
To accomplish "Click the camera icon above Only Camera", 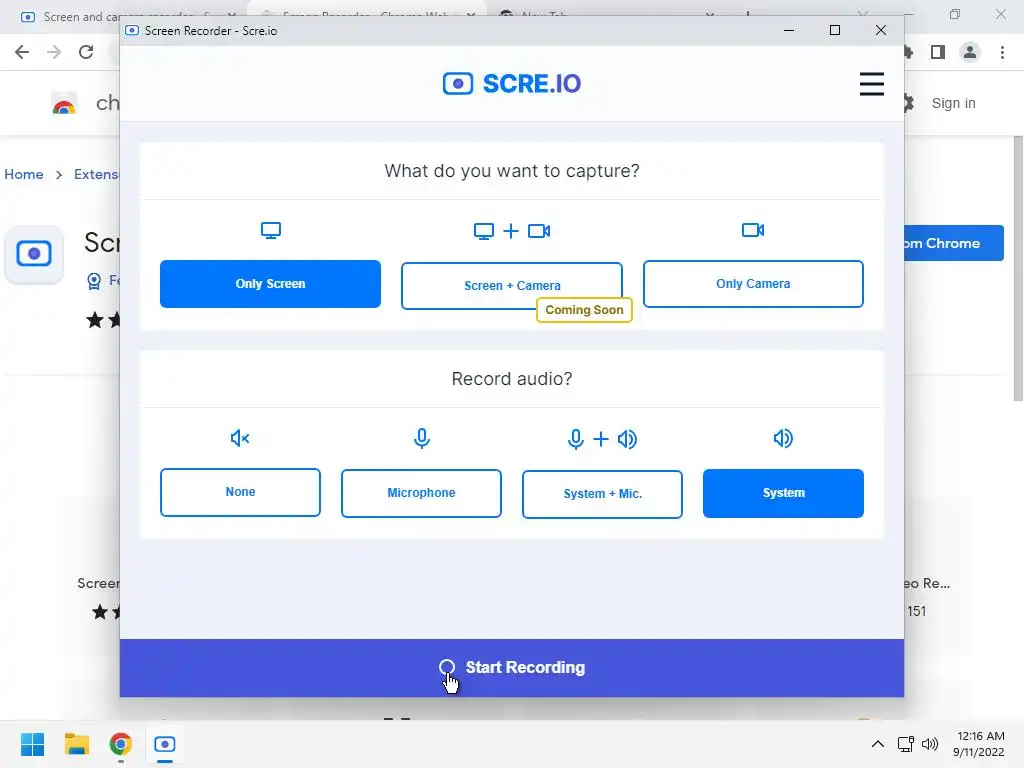I will (753, 230).
